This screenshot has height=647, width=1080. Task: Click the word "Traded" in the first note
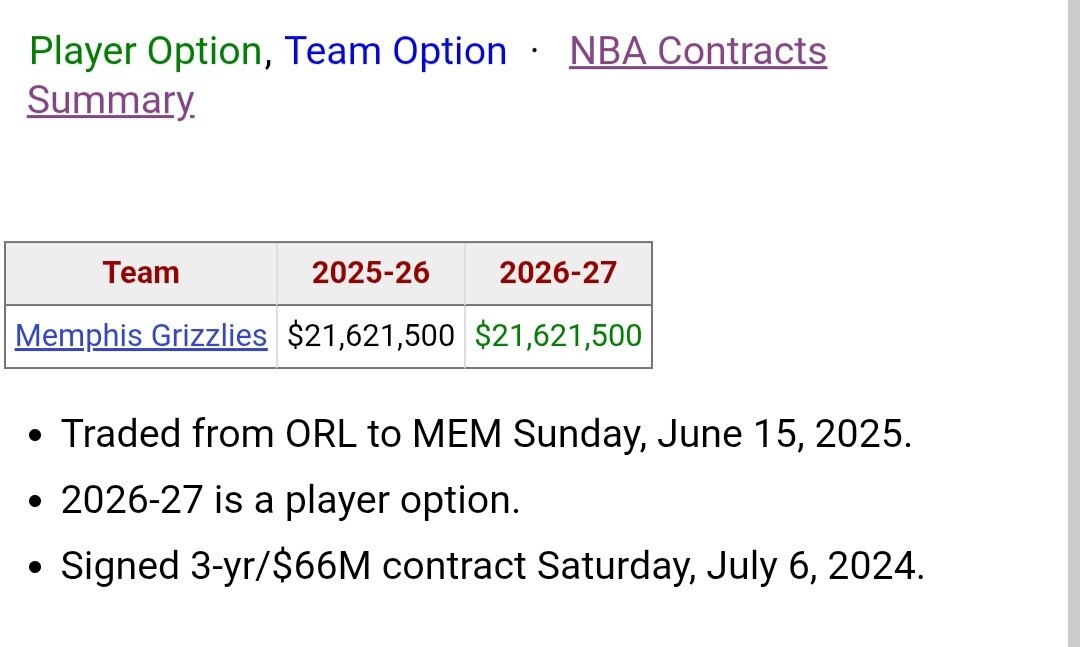point(121,434)
